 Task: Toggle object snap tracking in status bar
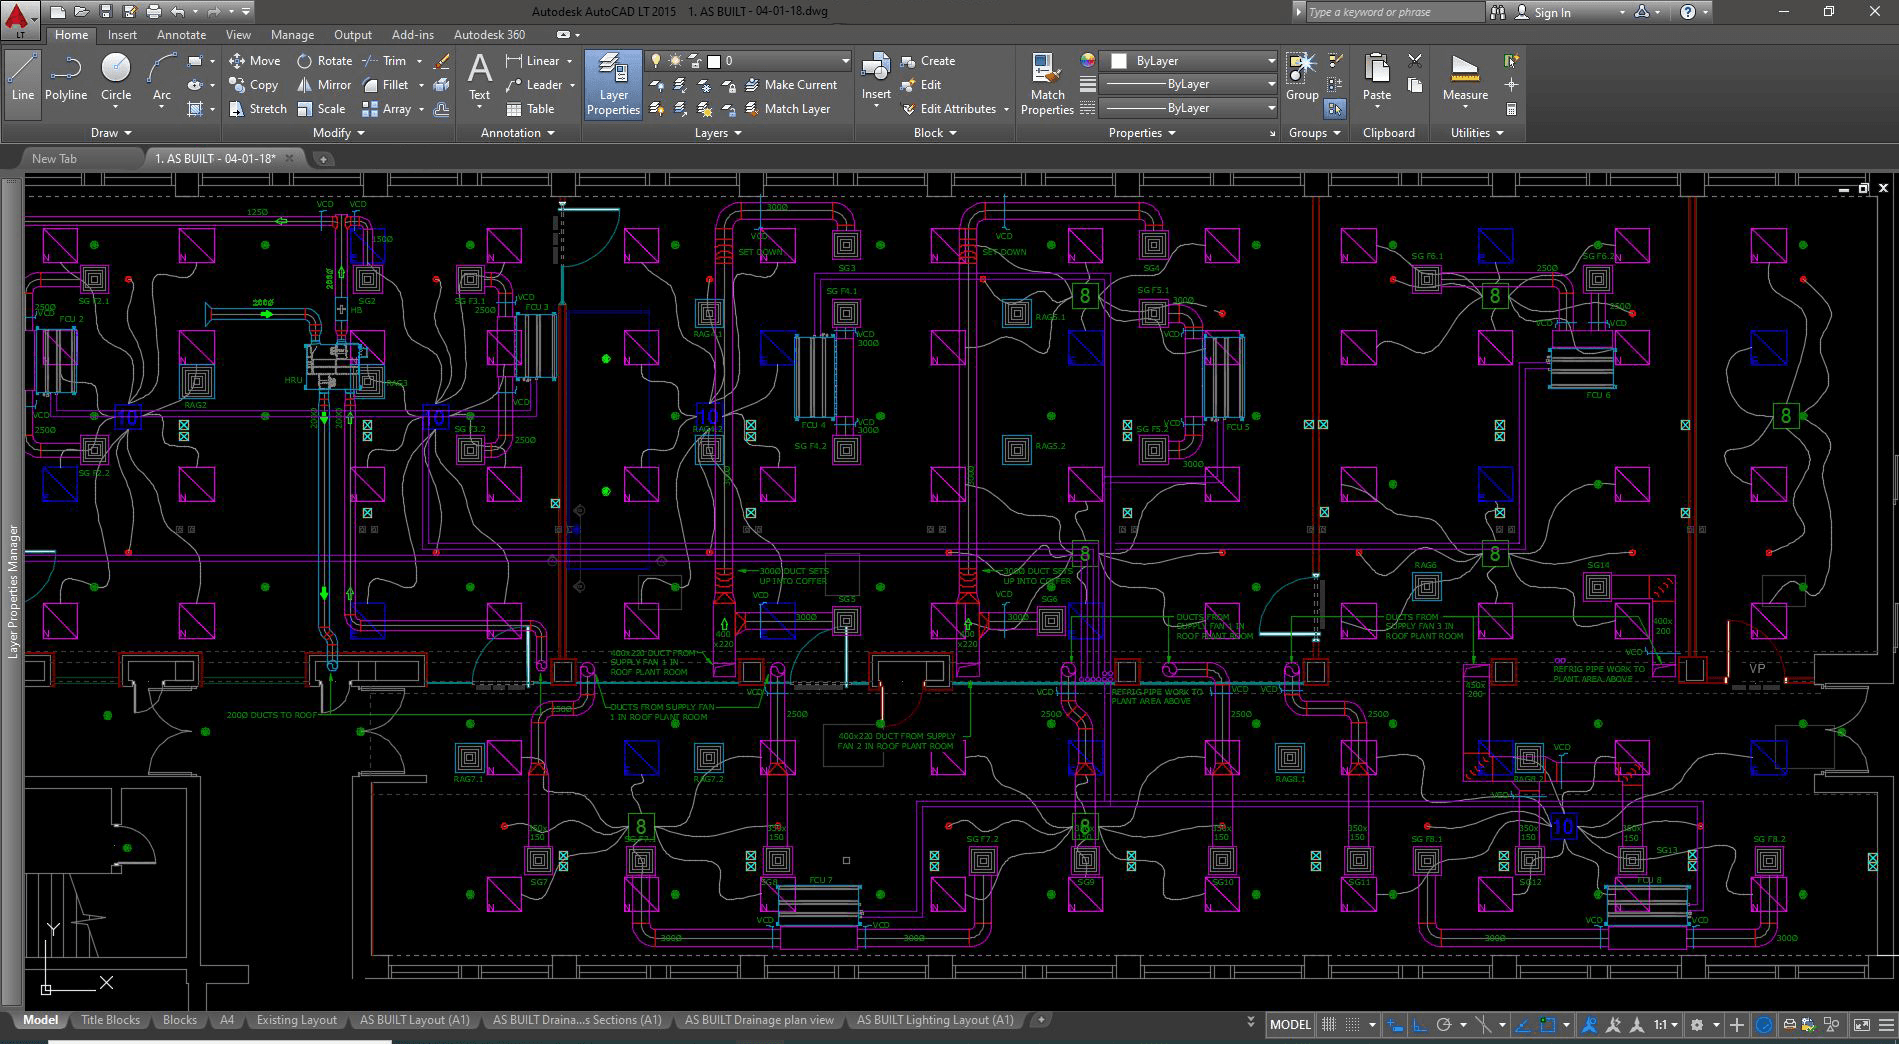click(x=1523, y=1024)
